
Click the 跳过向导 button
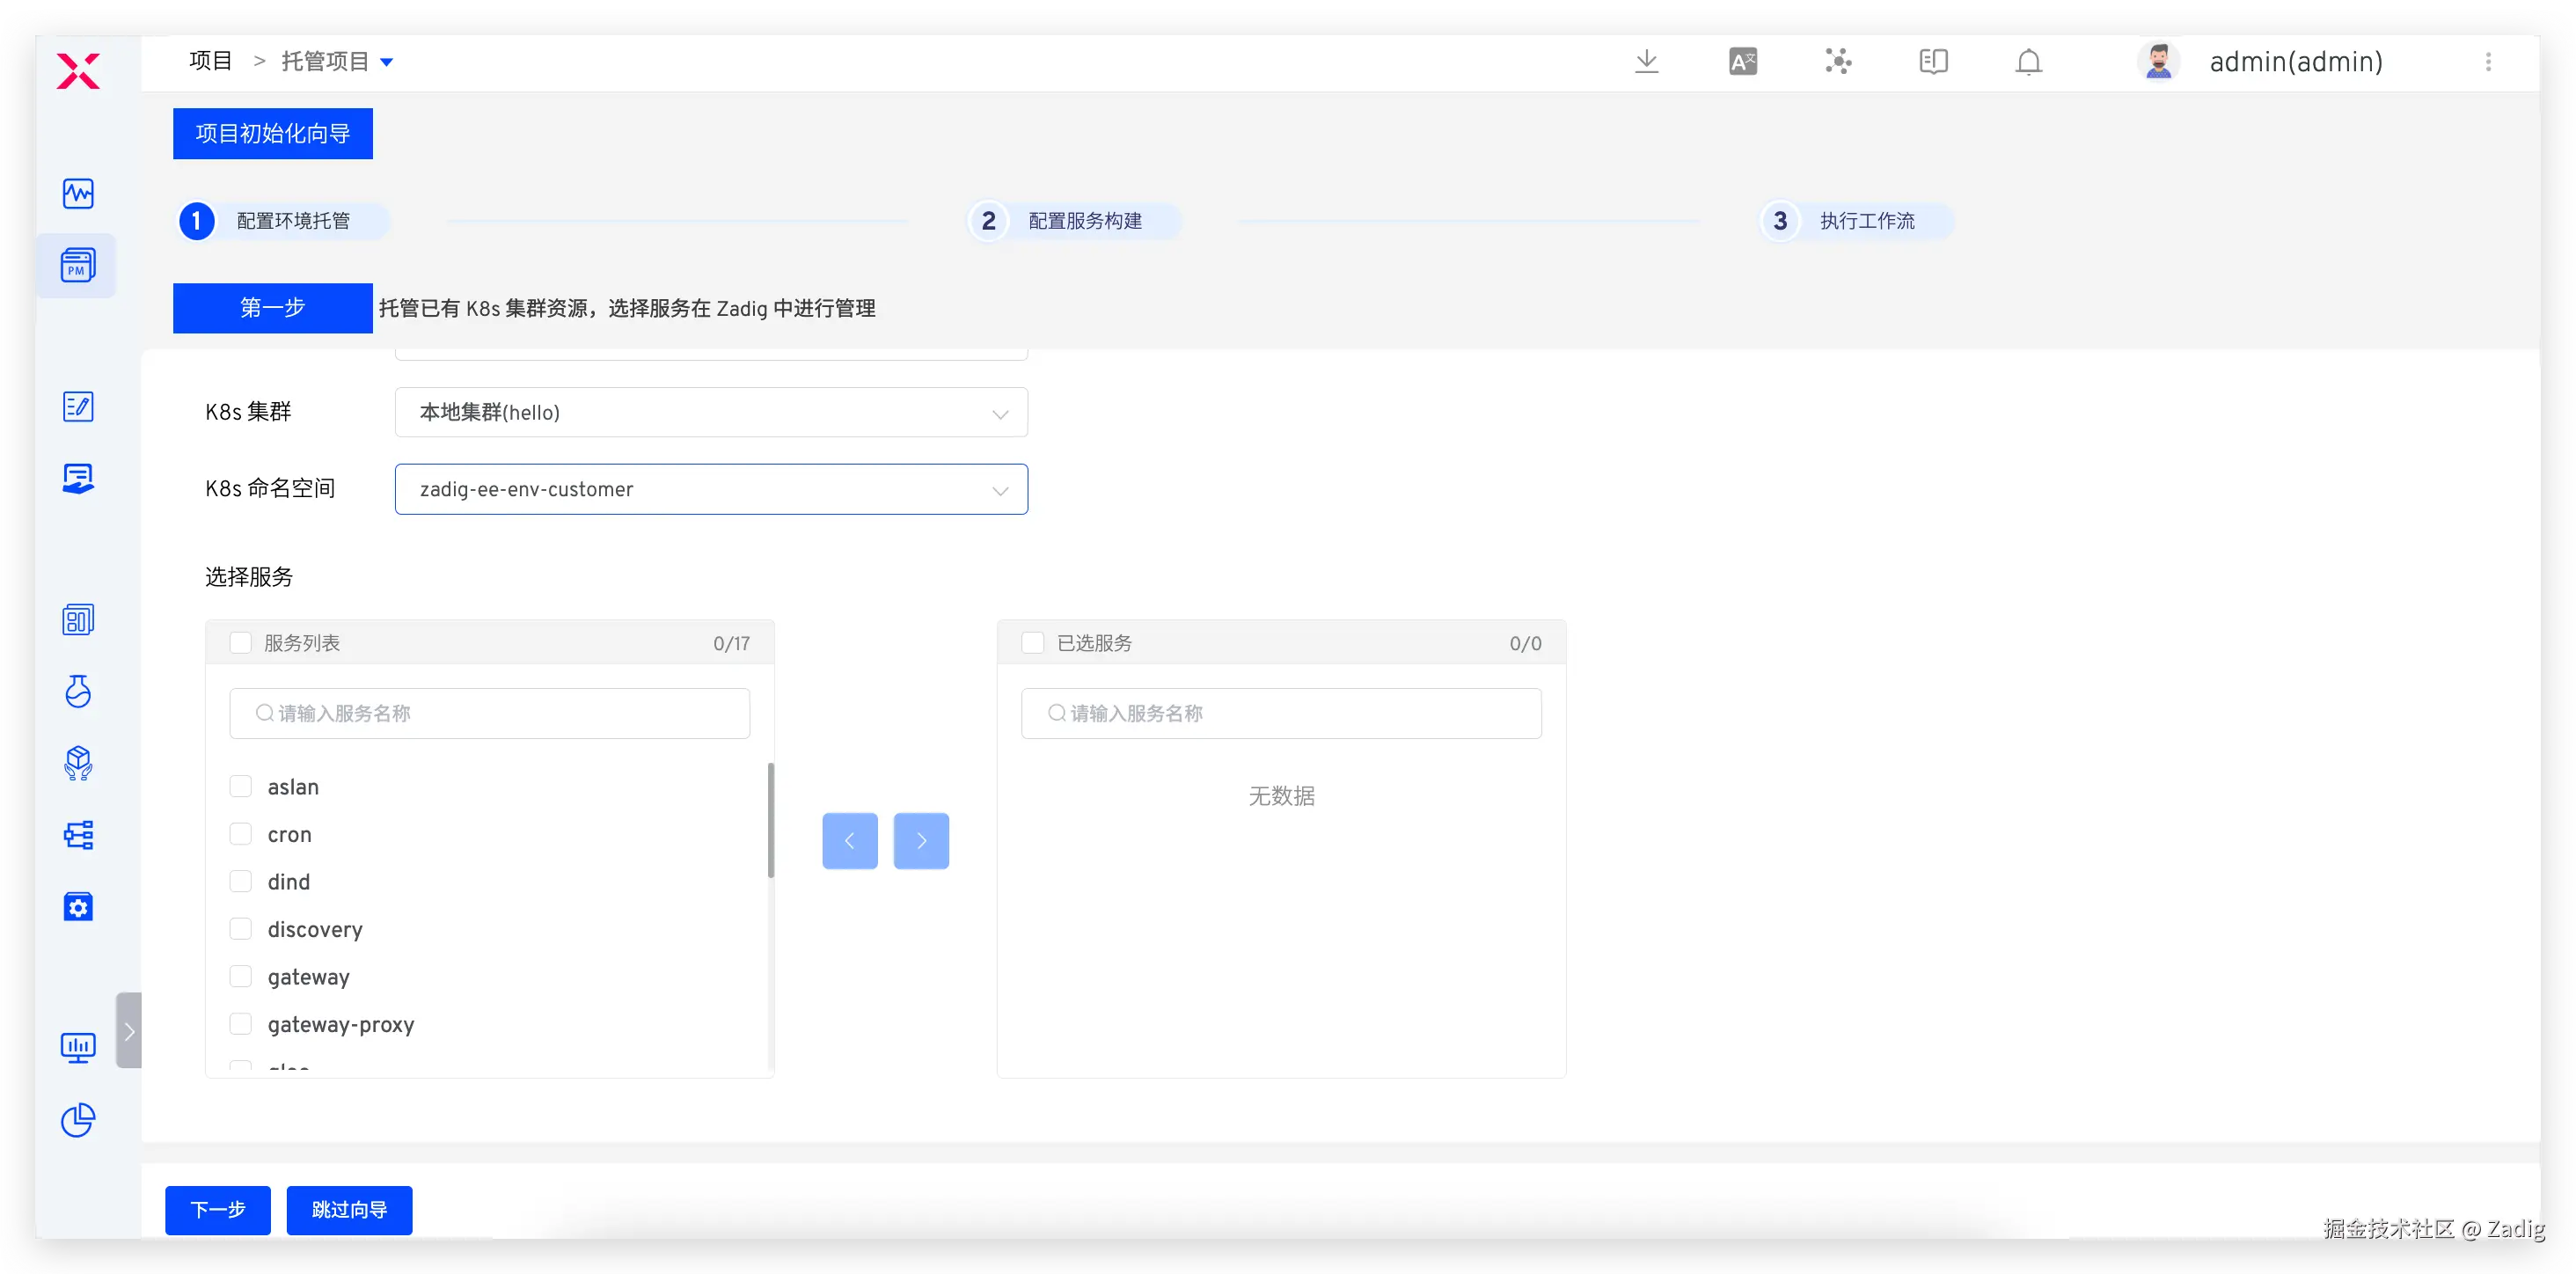click(x=349, y=1210)
